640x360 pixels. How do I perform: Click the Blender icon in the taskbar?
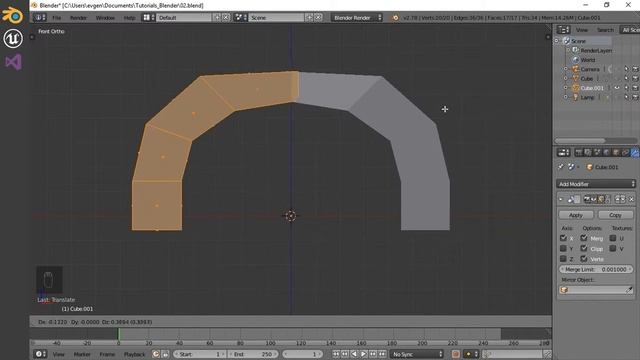click(x=13, y=16)
